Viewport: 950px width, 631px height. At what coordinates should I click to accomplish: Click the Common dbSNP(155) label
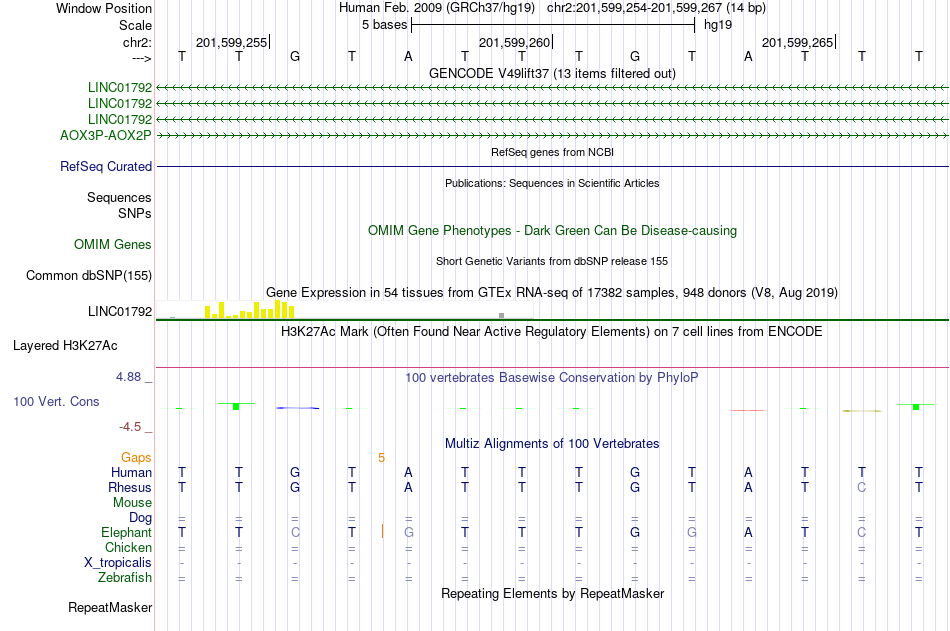(x=88, y=275)
